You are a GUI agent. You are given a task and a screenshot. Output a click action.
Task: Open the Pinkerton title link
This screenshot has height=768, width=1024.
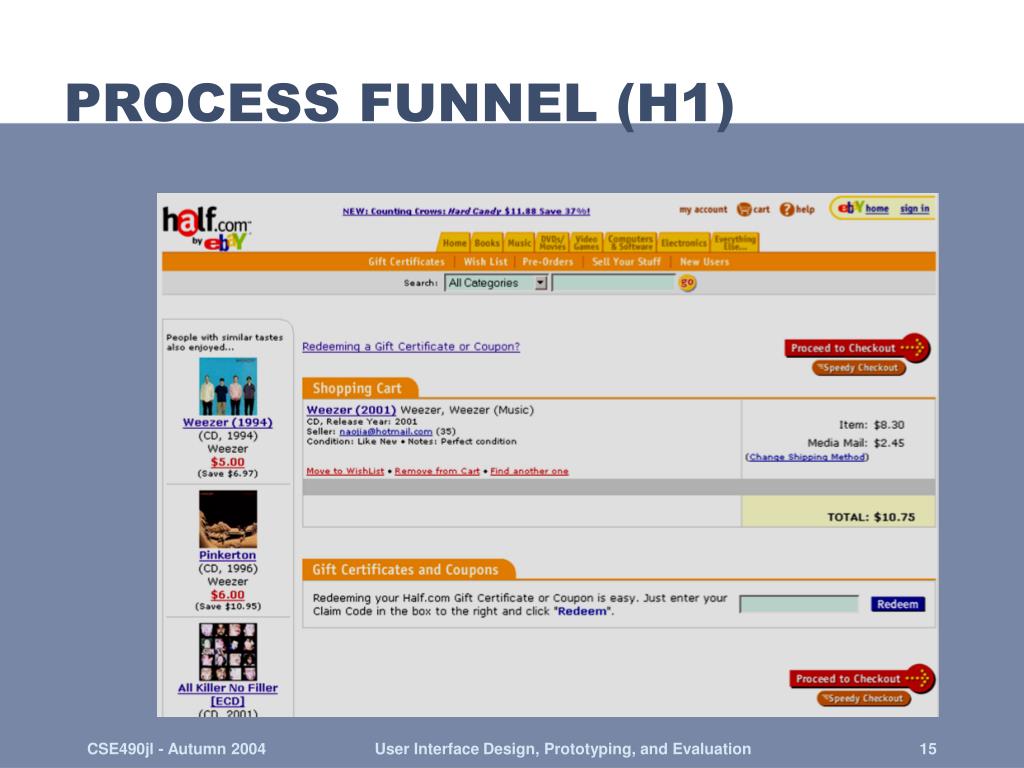pyautogui.click(x=228, y=555)
